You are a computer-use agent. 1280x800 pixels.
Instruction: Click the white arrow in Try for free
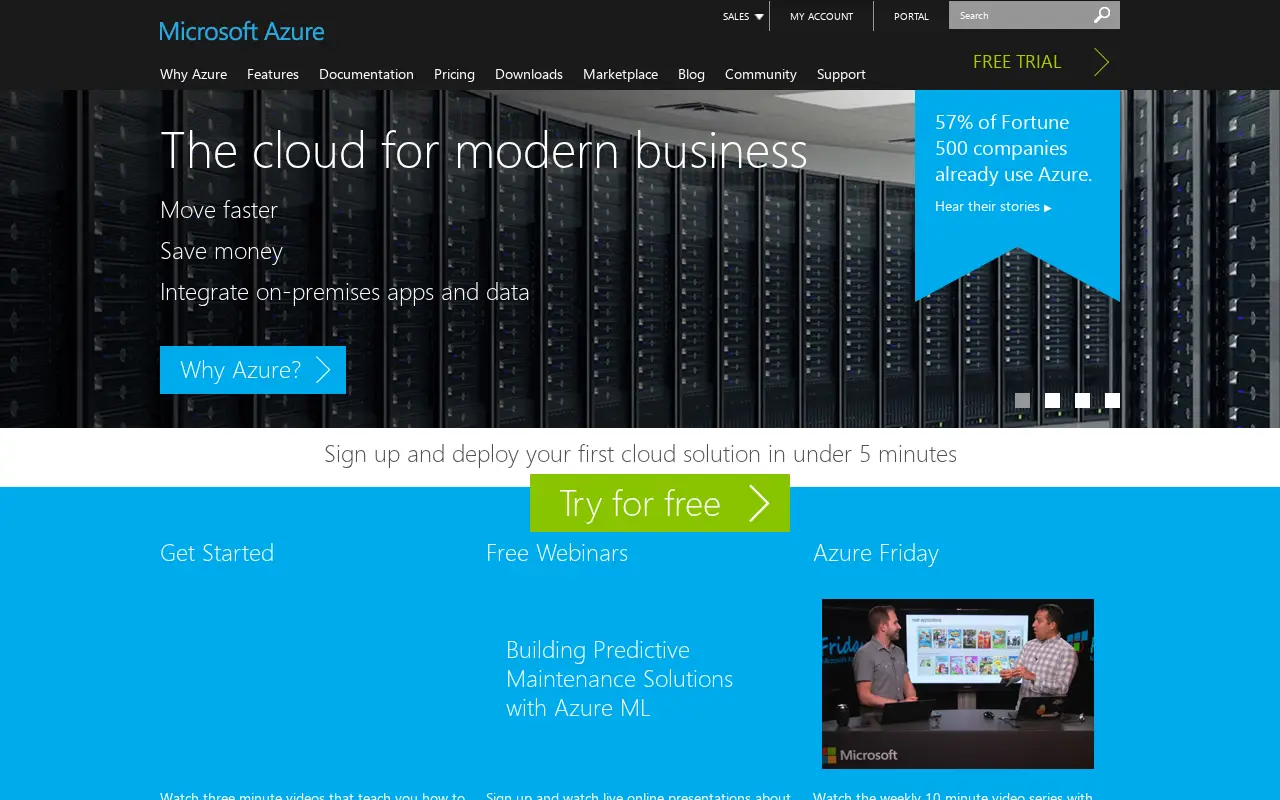(x=759, y=504)
